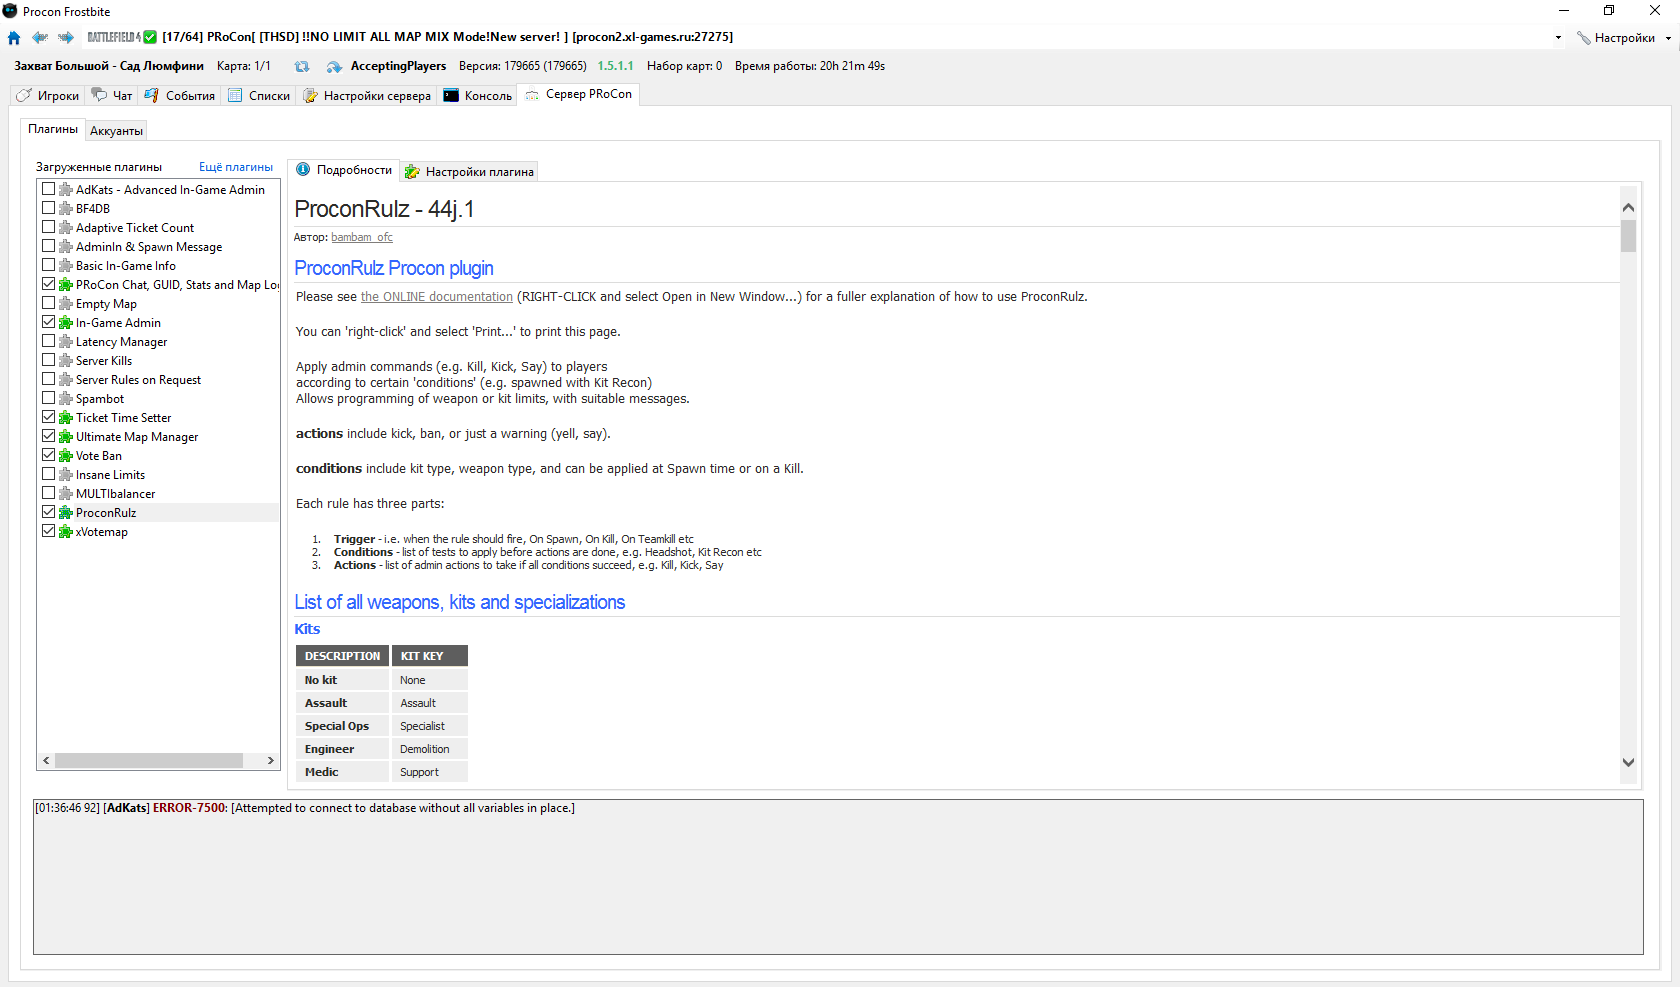Open the Настройки dropdown arrow
The image size is (1680, 987).
click(1668, 38)
